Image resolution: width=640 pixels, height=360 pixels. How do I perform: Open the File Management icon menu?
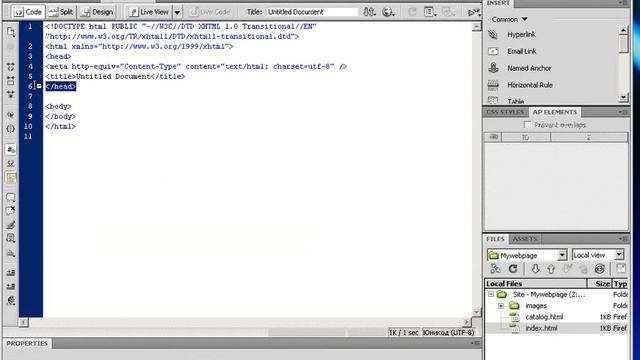(369, 12)
